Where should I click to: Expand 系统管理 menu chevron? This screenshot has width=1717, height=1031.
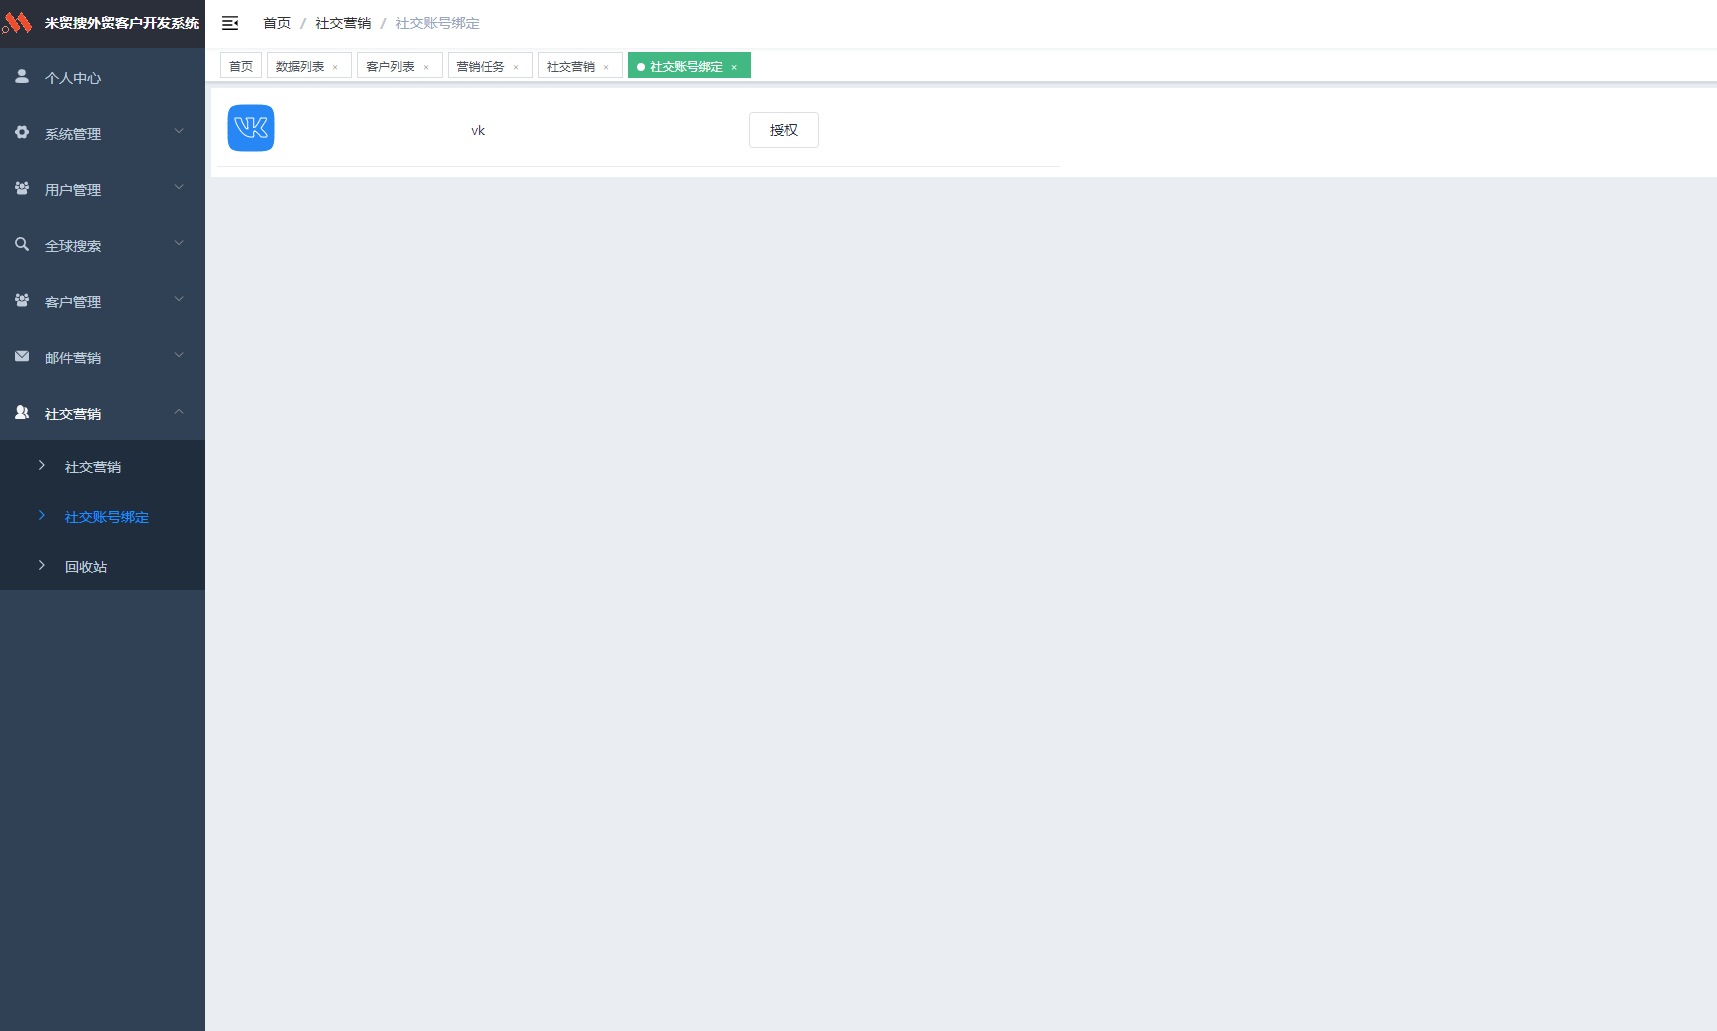click(179, 131)
